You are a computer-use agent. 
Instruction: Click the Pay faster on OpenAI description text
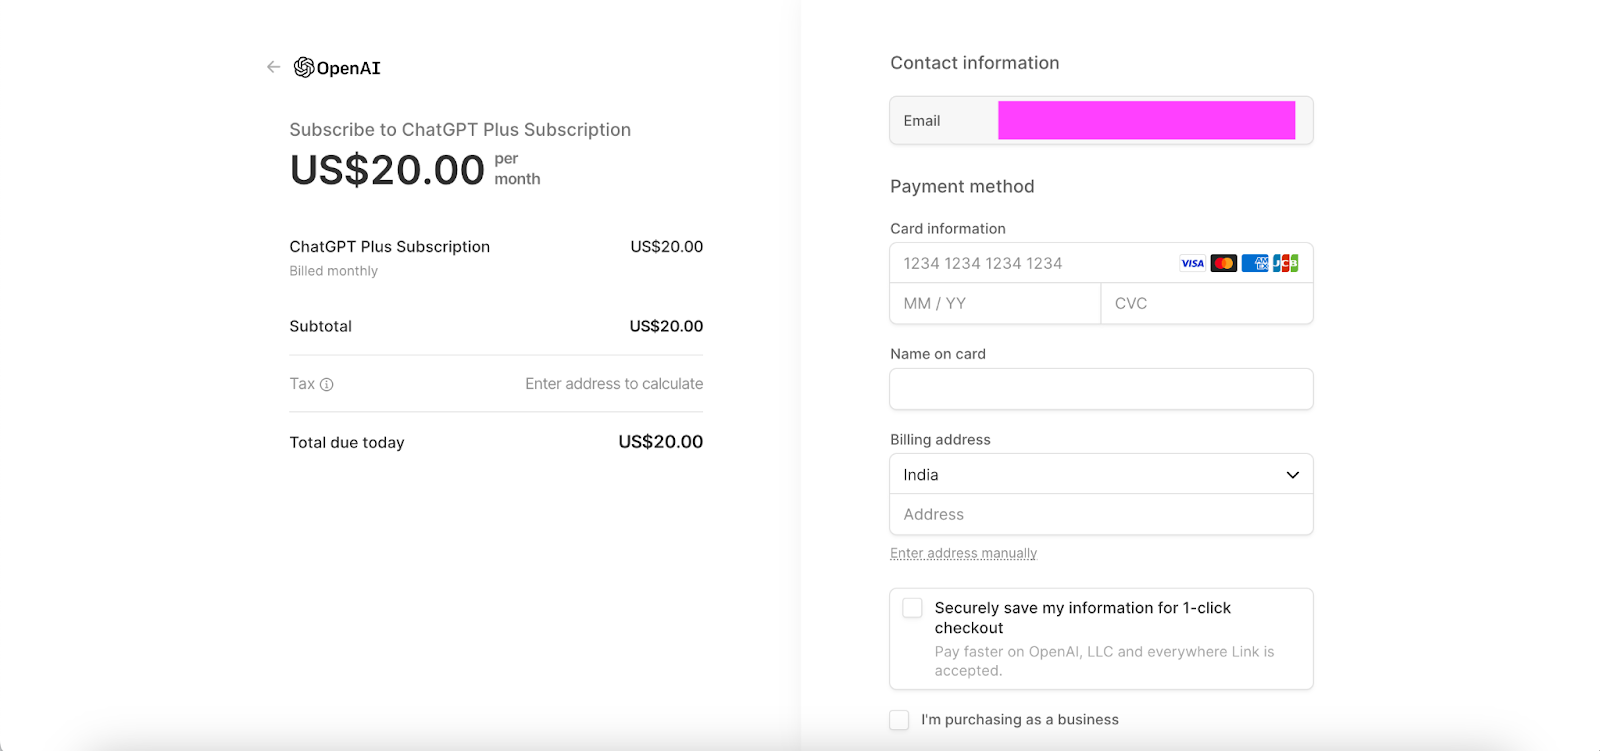(1104, 661)
